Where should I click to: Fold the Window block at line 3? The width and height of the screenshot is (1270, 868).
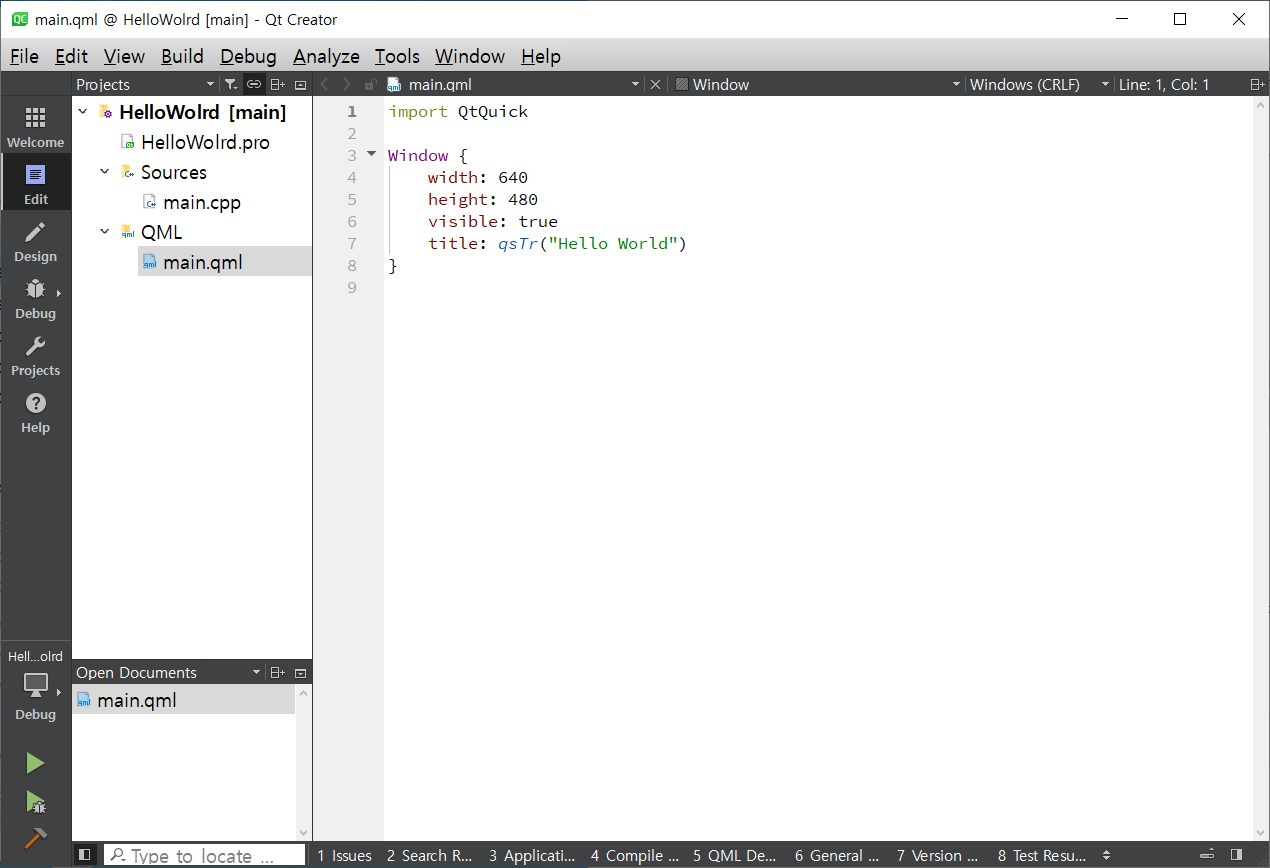point(371,155)
